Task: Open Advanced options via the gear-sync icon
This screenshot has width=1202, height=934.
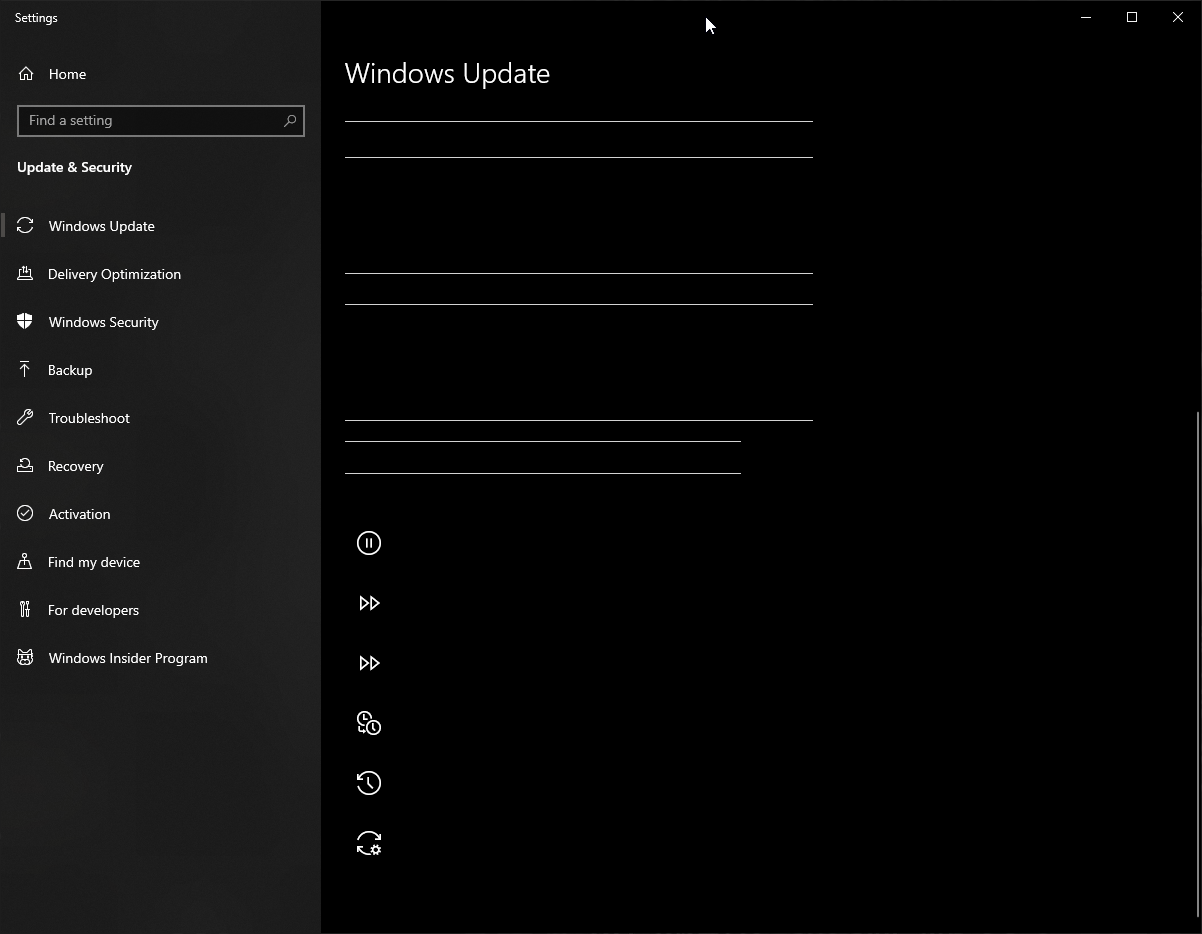Action: click(x=369, y=843)
